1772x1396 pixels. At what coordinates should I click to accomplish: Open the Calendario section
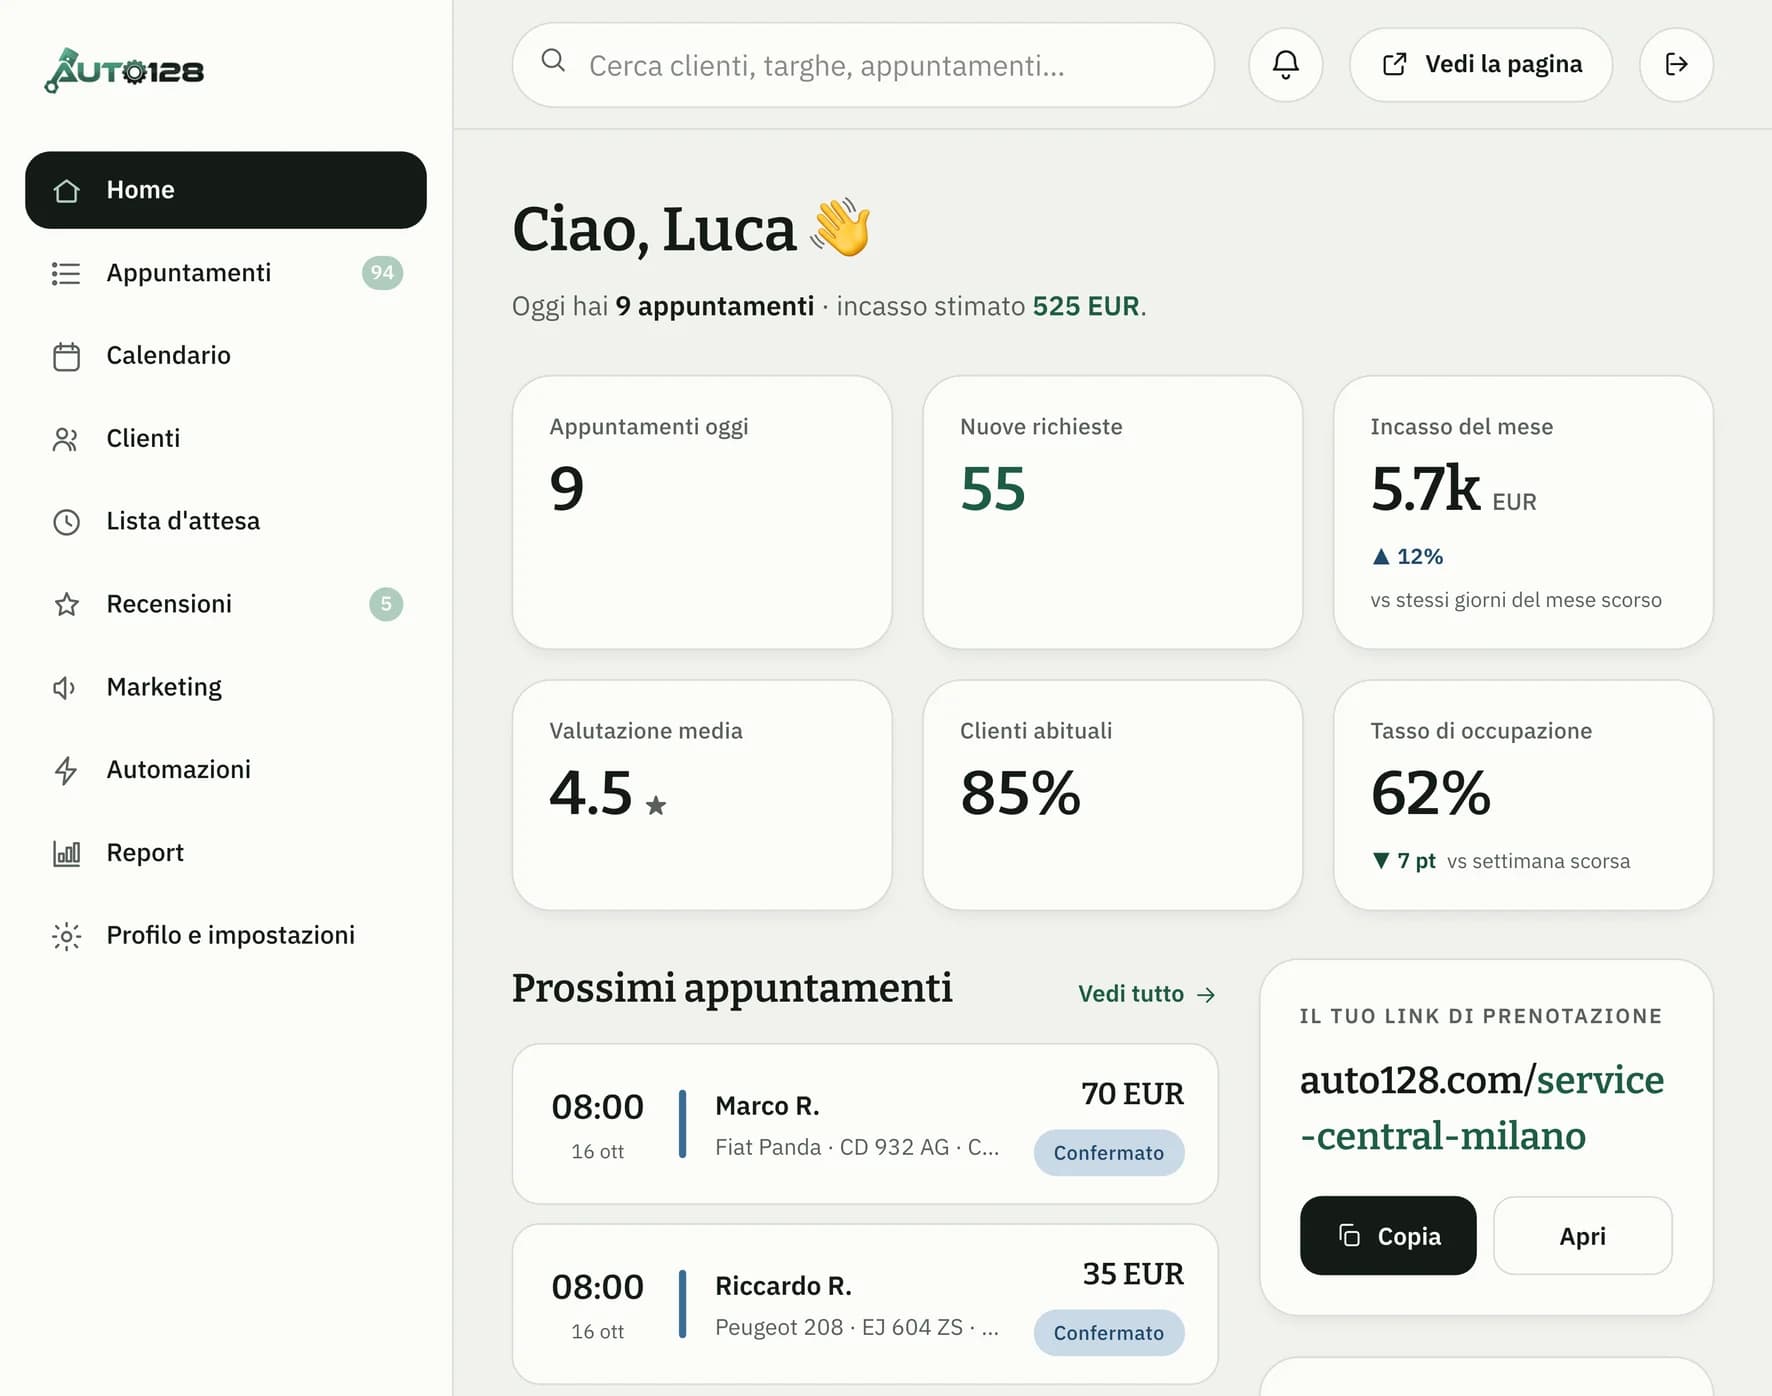pyautogui.click(x=226, y=356)
